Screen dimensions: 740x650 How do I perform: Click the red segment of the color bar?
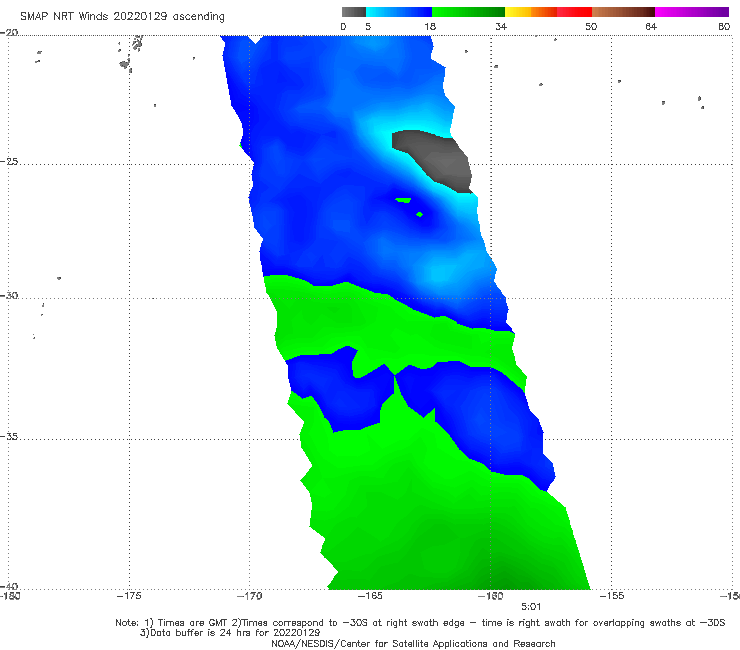[x=574, y=12]
